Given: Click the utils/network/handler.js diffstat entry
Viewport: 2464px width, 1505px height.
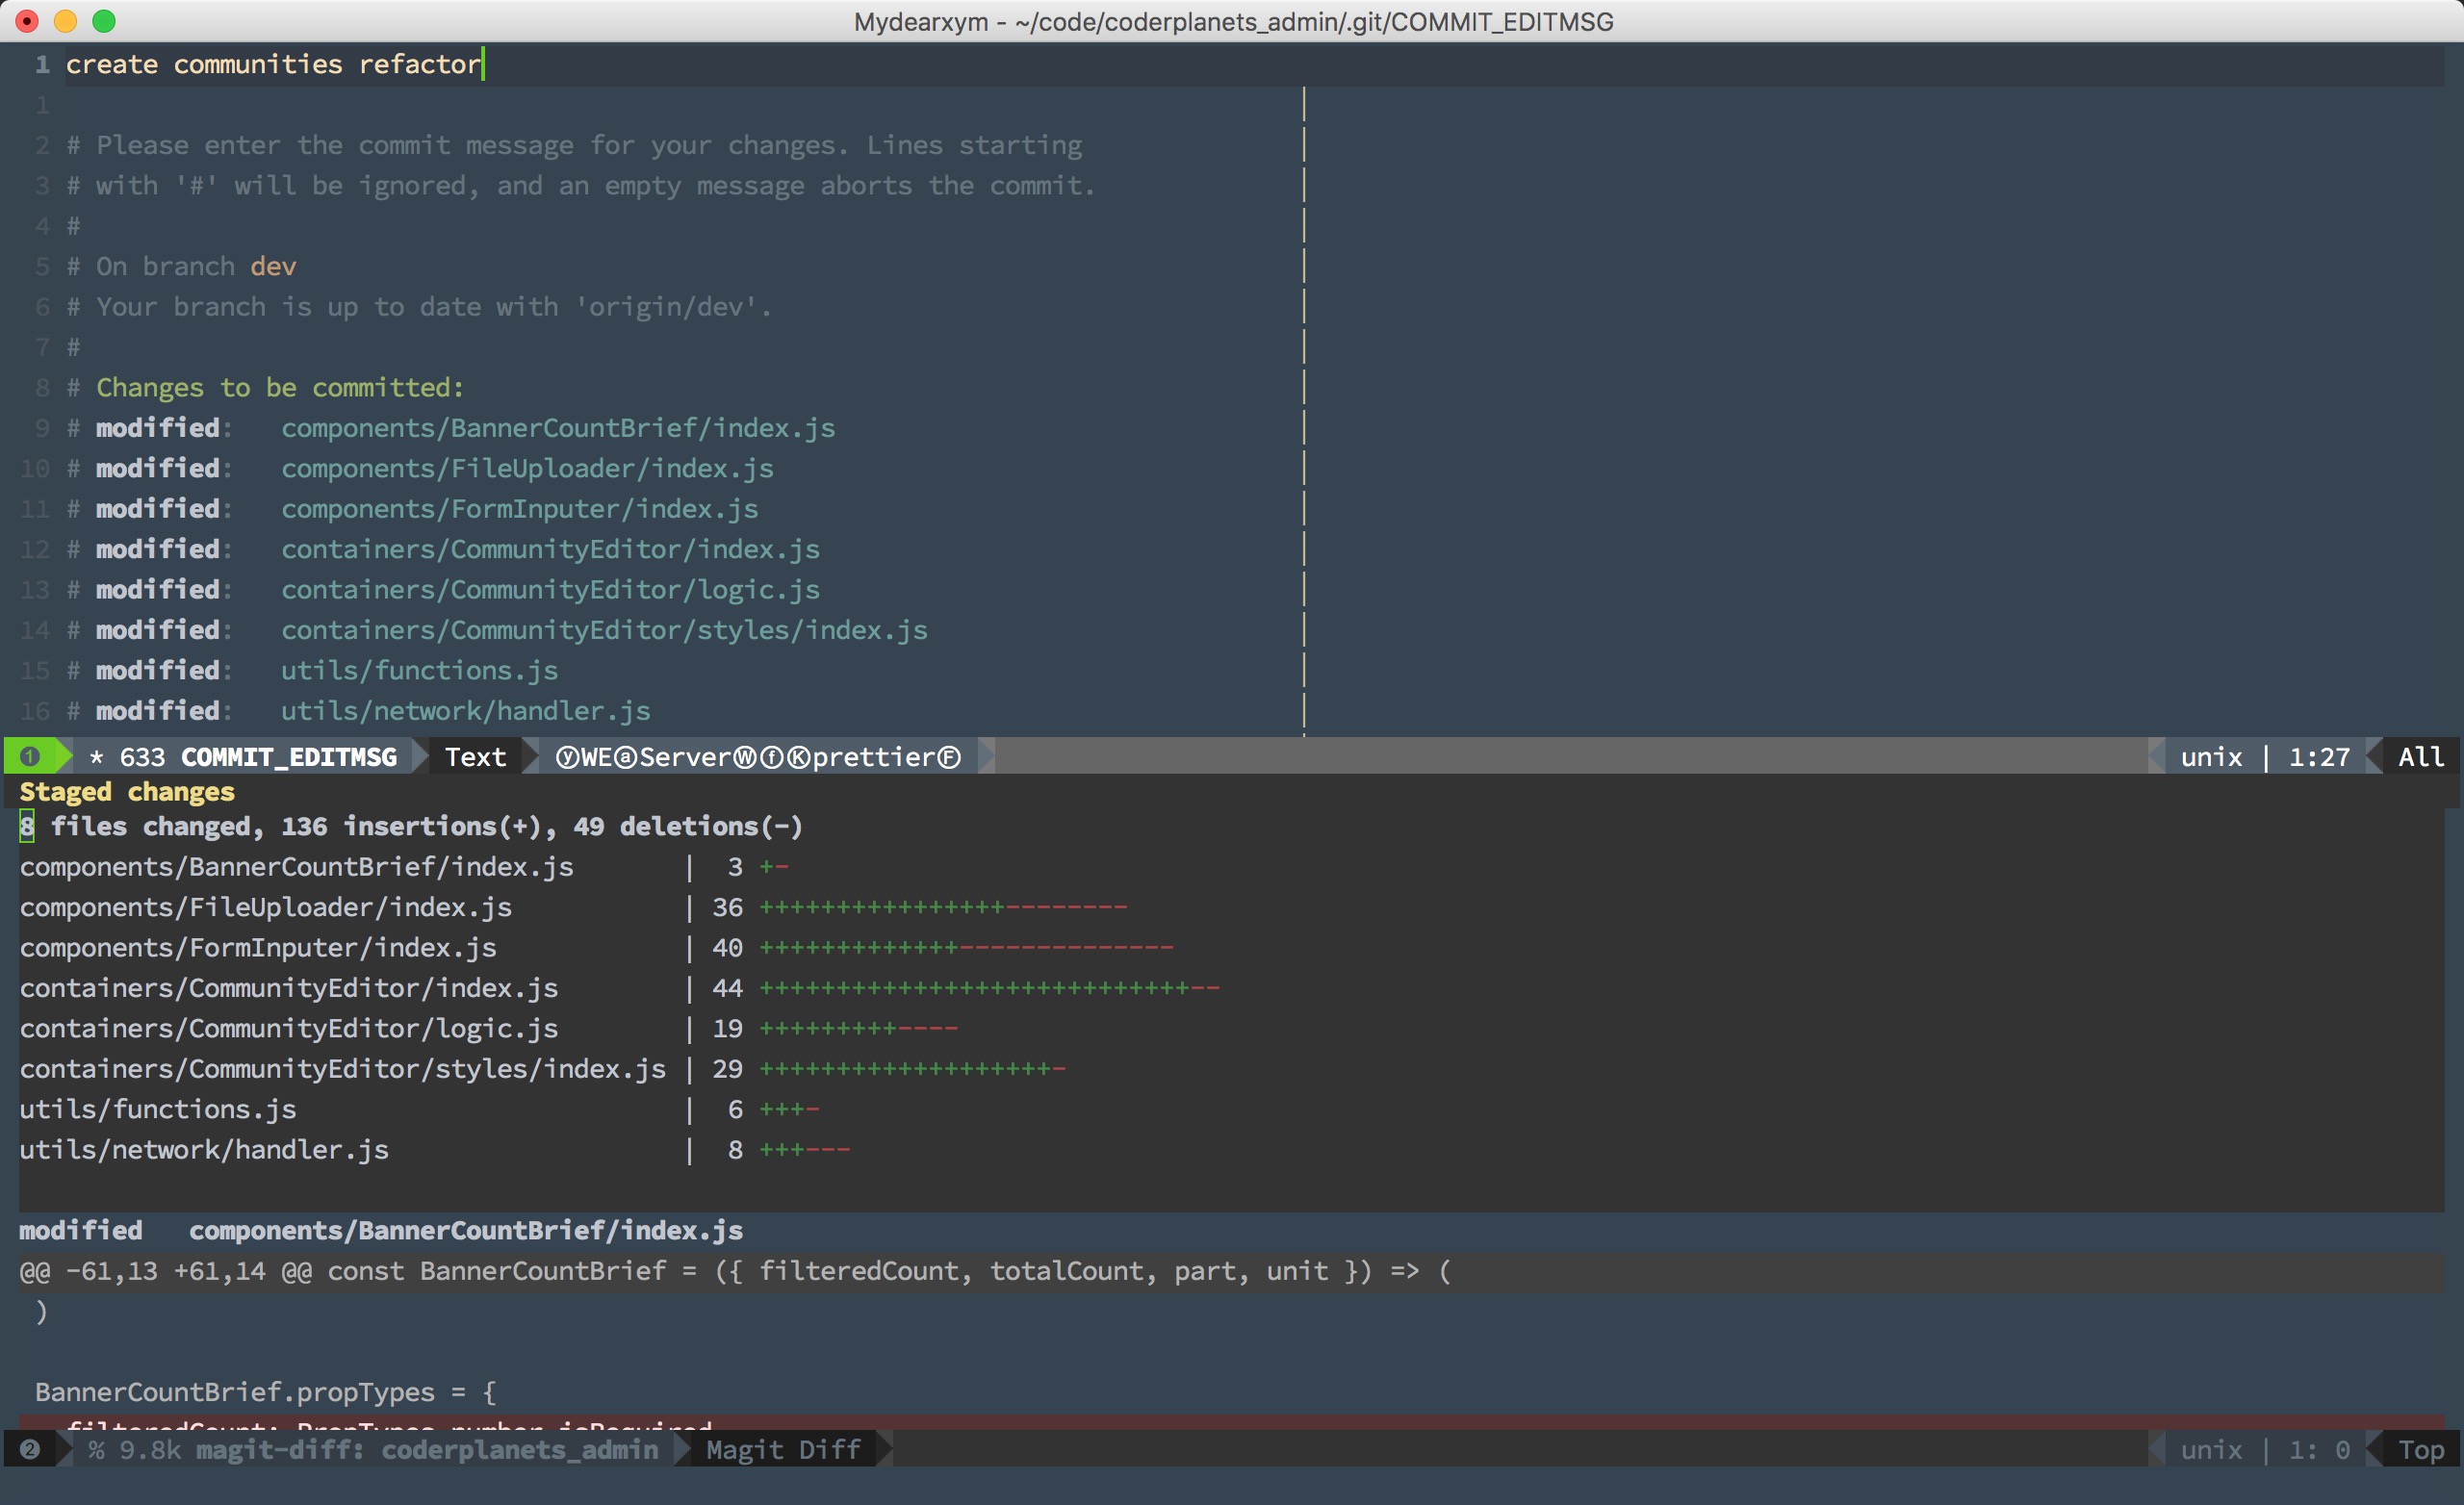Looking at the screenshot, I should point(204,1150).
